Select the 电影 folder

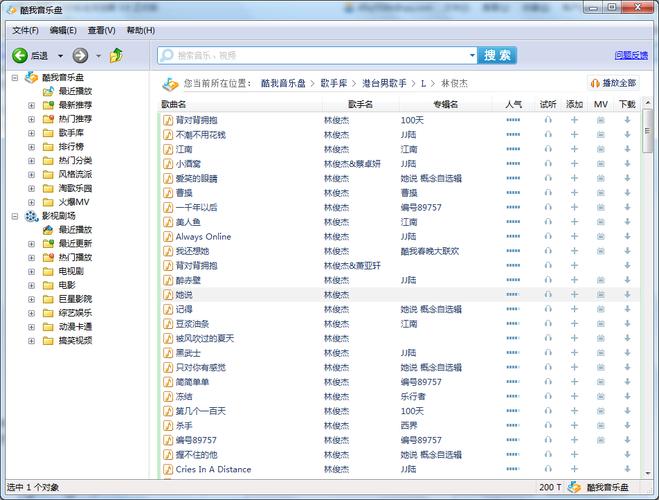point(67,285)
